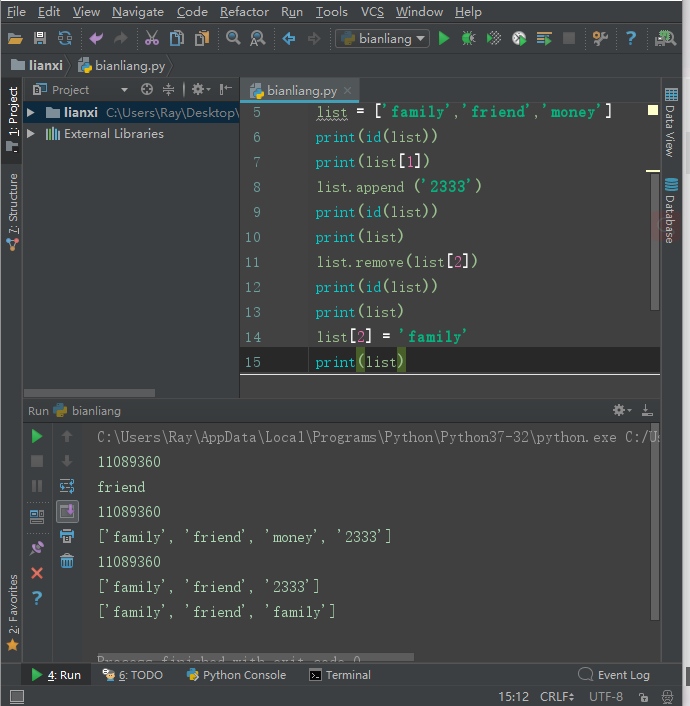This screenshot has height=706, width=690.
Task: Hide the Project panel
Action: coord(225,90)
